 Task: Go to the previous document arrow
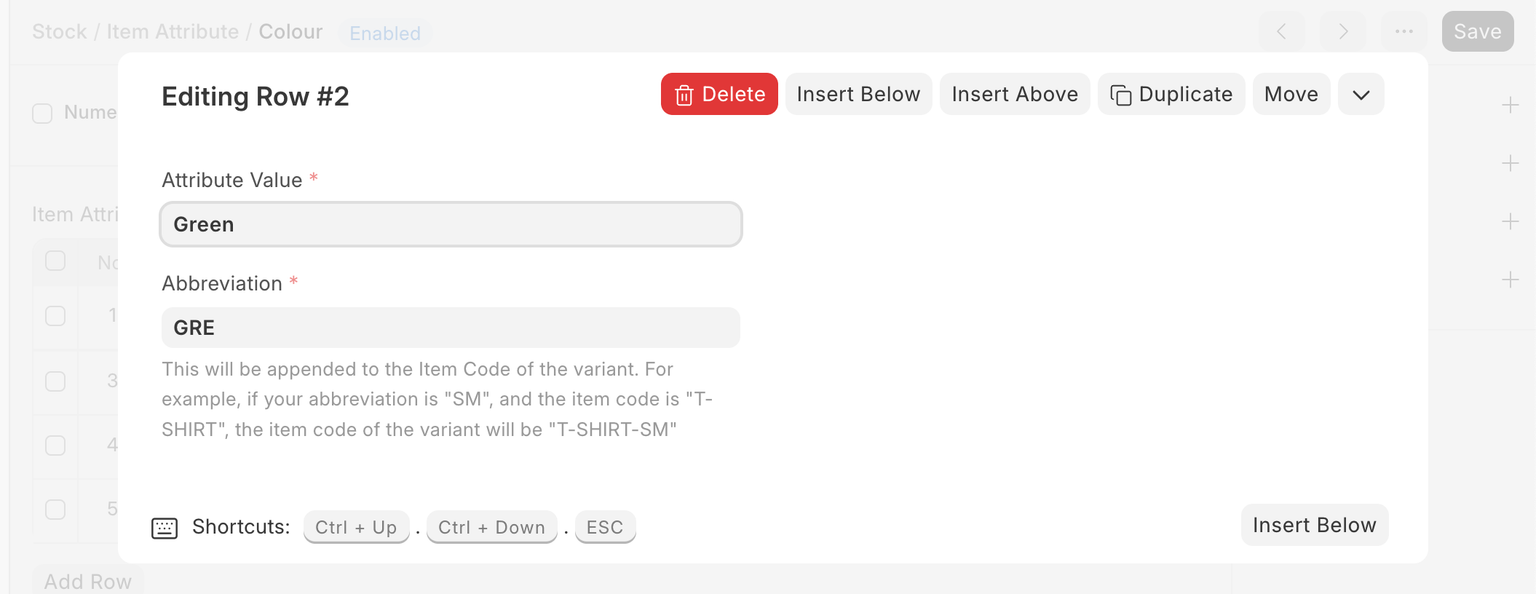point(1281,32)
